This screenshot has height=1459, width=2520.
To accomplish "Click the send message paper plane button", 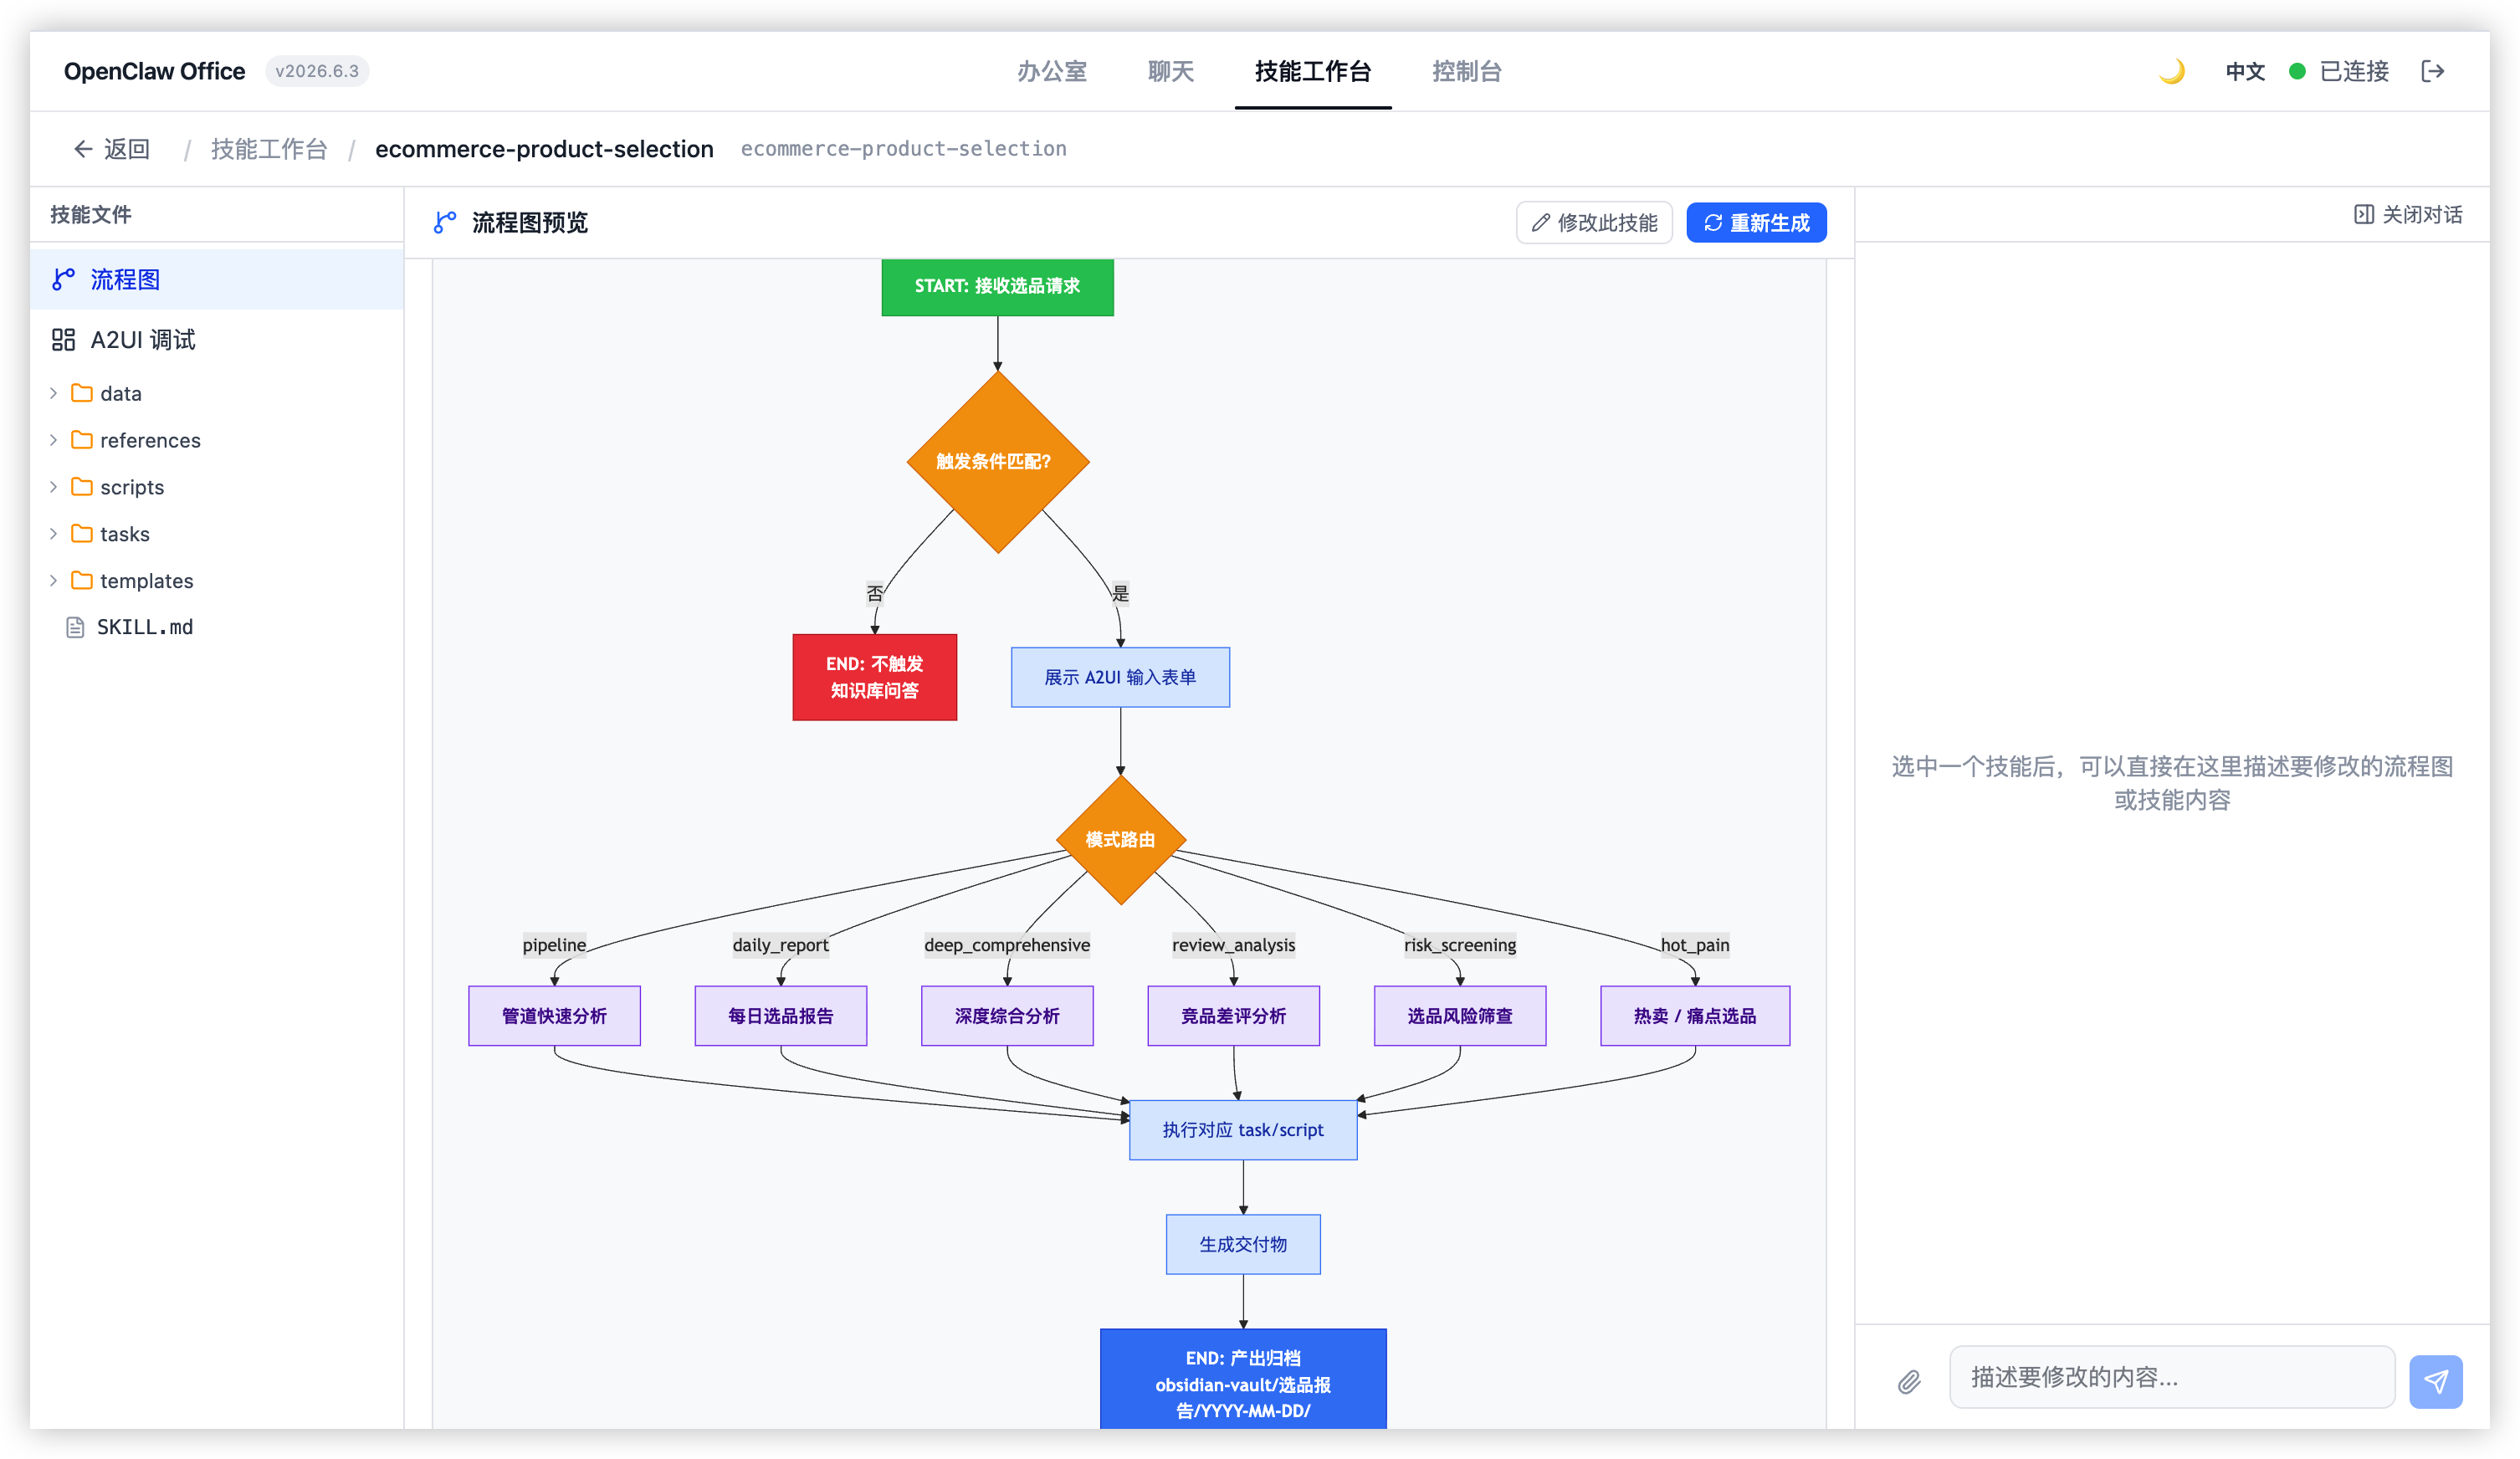I will (x=2435, y=1381).
